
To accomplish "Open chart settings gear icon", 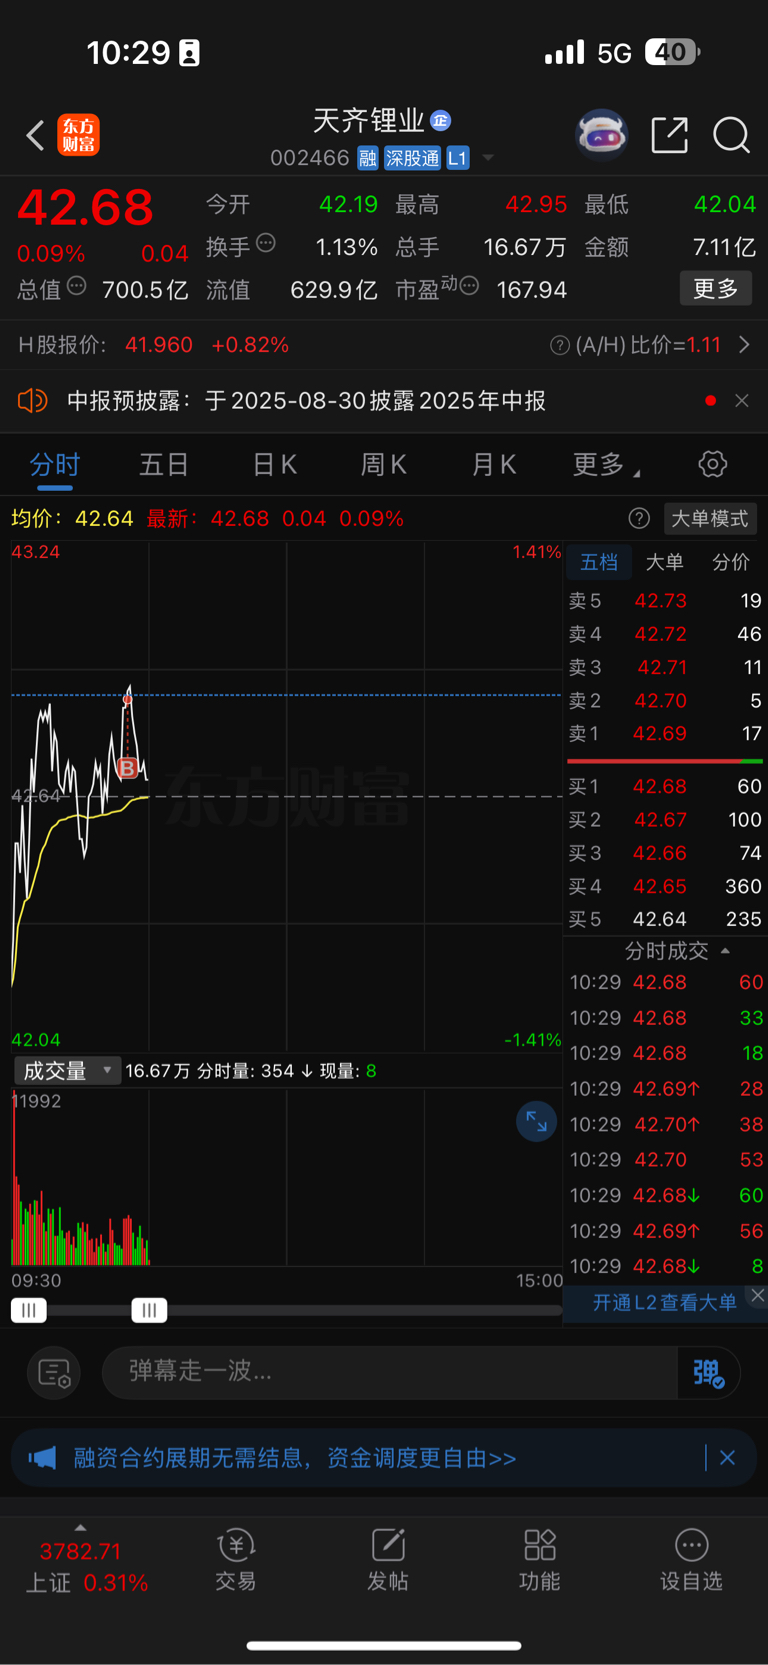I will 712,464.
